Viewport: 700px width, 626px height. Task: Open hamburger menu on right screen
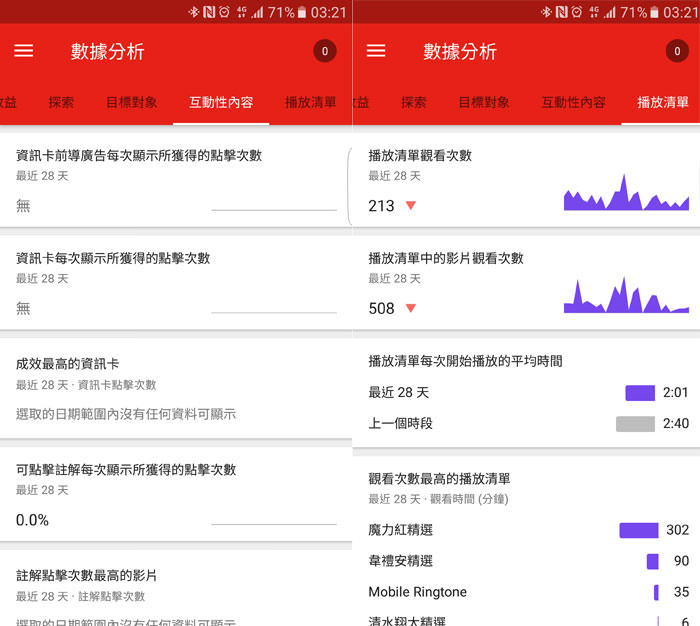[376, 51]
